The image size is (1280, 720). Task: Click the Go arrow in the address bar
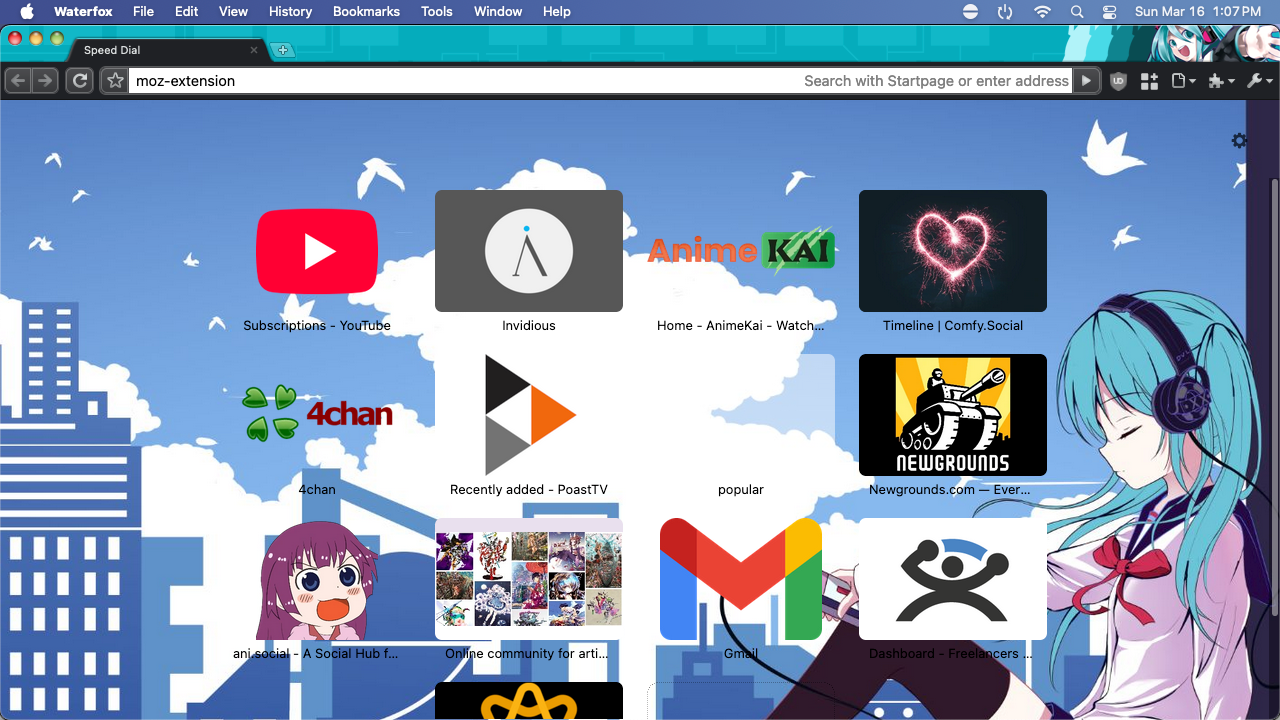coord(1086,81)
